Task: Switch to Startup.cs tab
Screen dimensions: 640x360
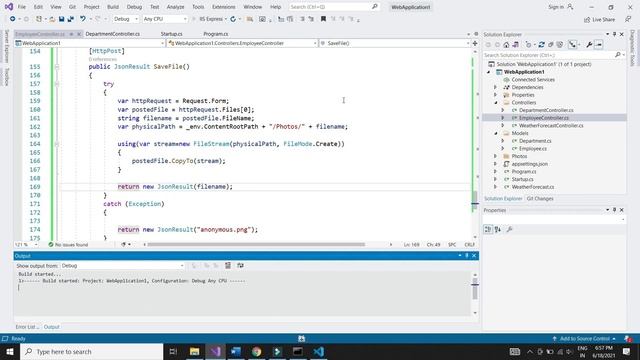Action: click(x=171, y=34)
